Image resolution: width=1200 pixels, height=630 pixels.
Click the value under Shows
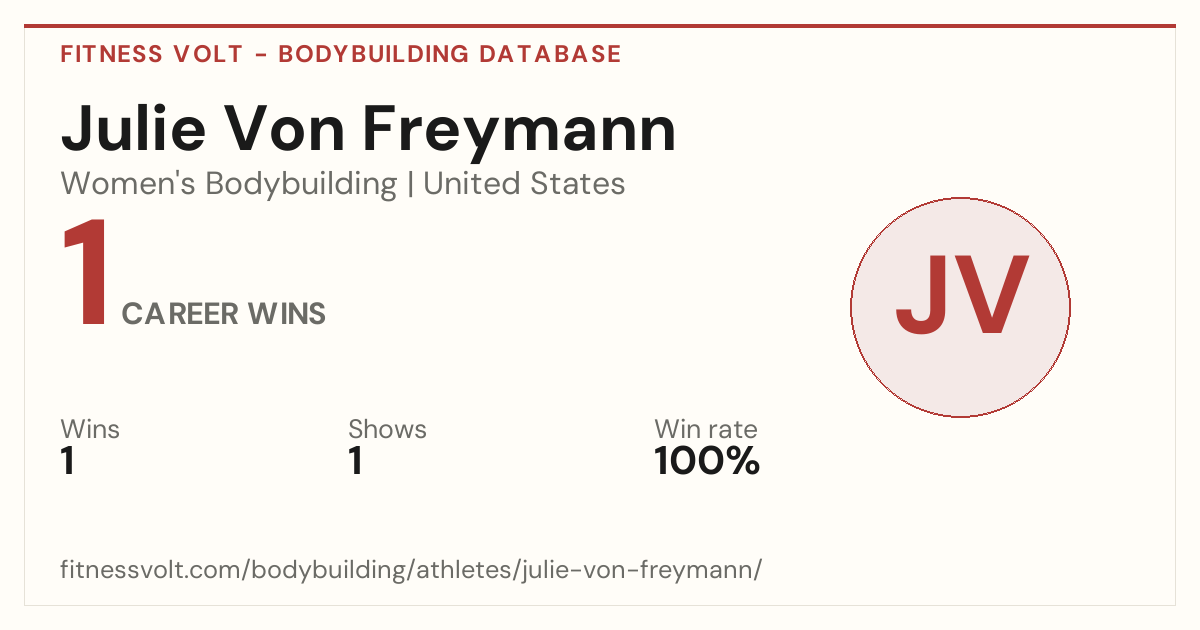[355, 462]
